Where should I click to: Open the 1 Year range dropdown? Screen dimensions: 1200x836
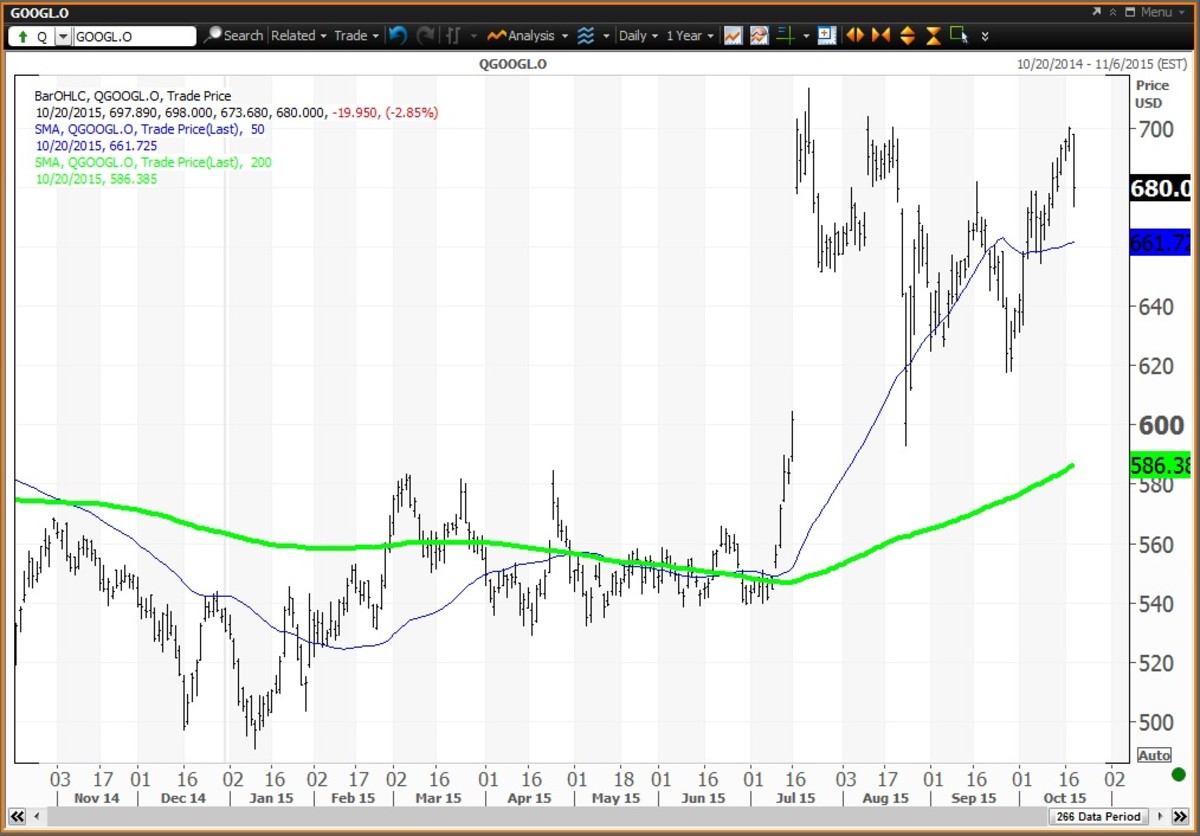(690, 35)
